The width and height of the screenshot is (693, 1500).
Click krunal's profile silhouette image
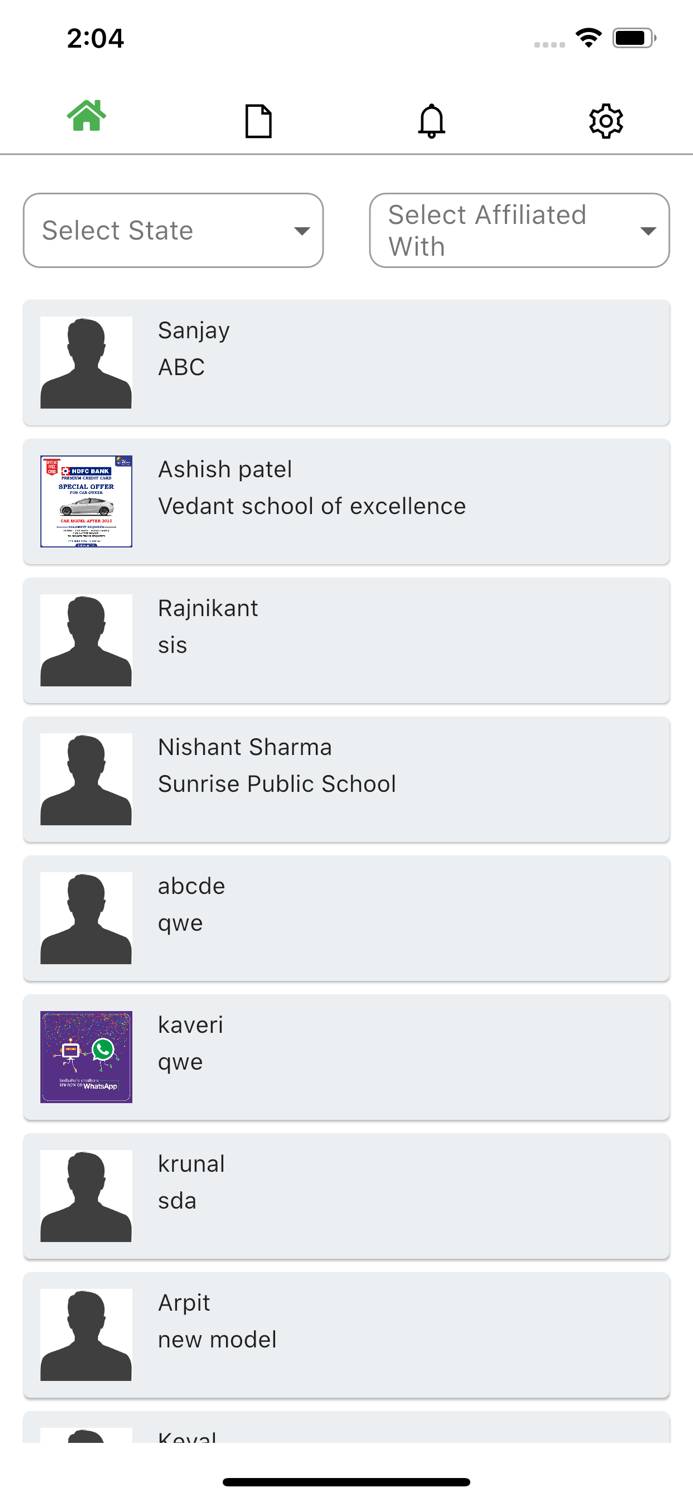coord(85,1195)
